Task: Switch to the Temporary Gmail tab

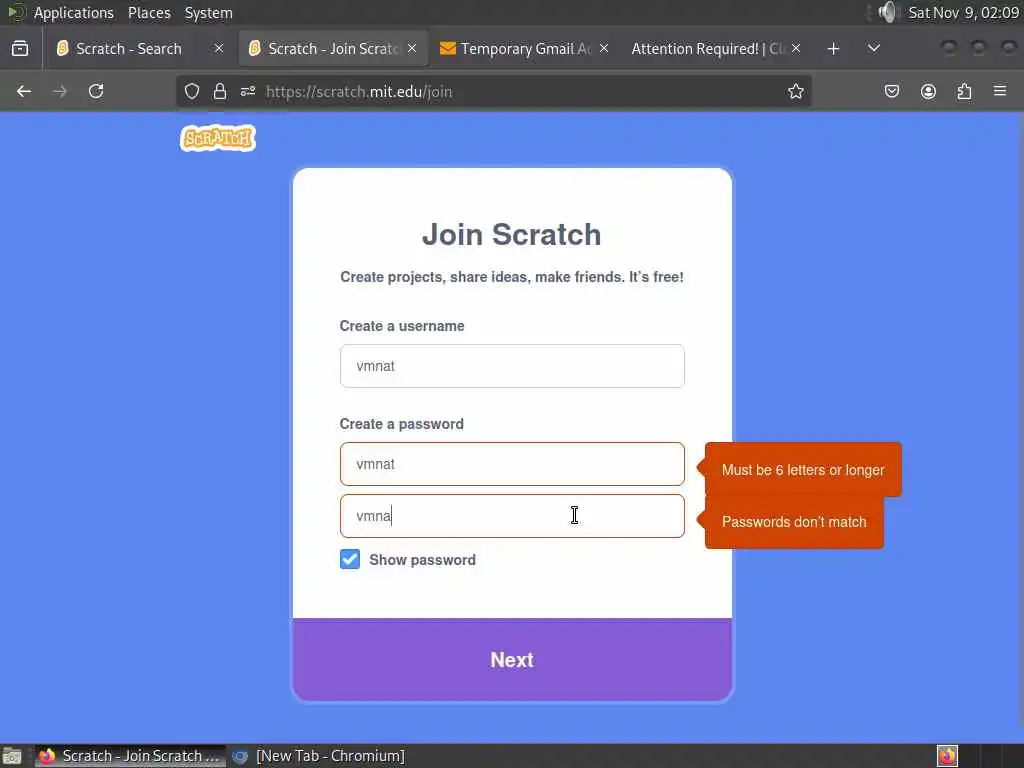Action: point(524,48)
